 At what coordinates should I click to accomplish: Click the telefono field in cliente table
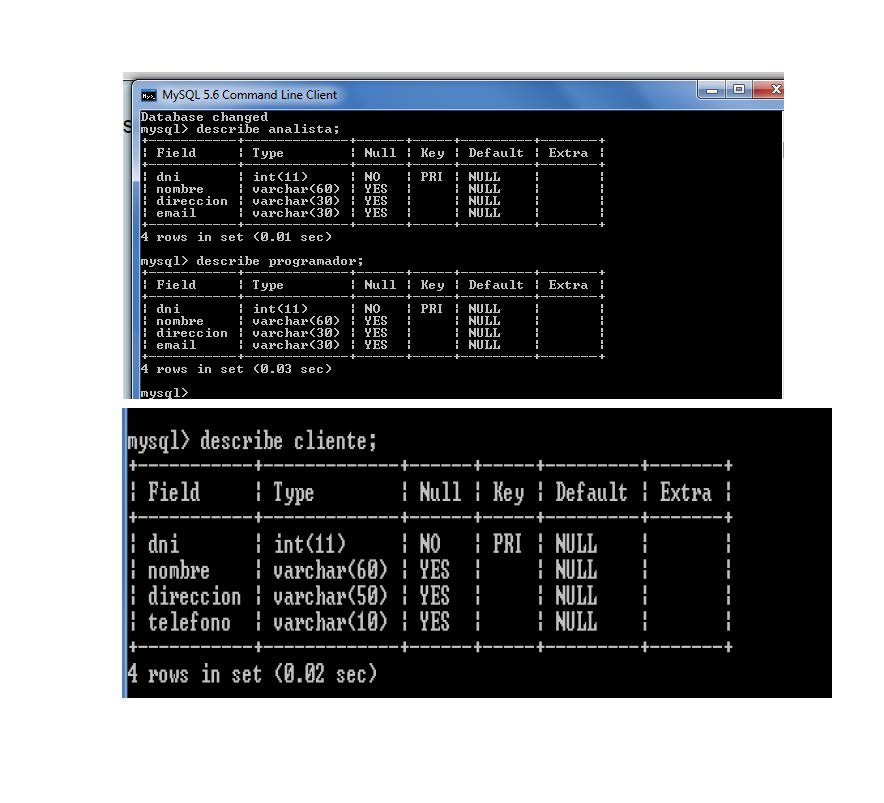tap(189, 623)
